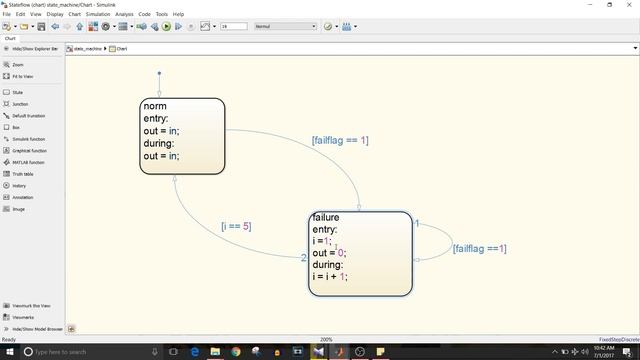Click Fit to View in the palette
This screenshot has width=640, height=360.
18,76
